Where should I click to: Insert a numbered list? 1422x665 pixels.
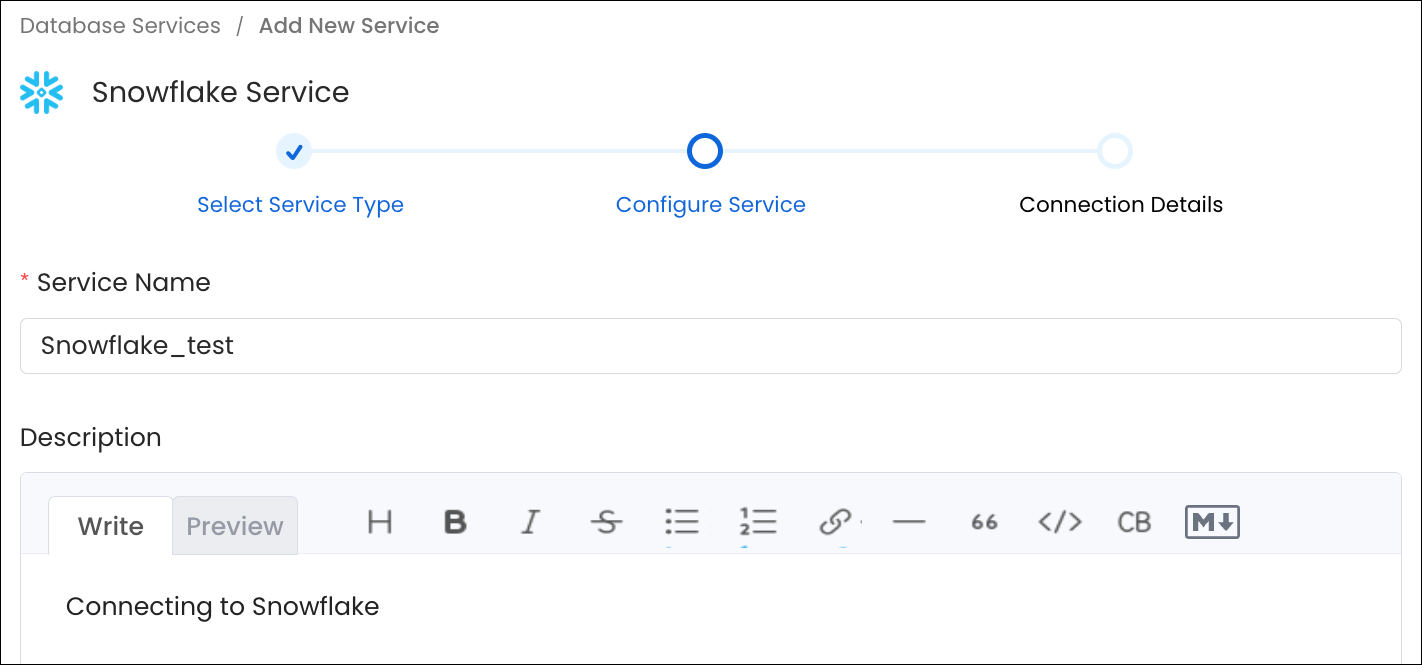click(x=759, y=521)
